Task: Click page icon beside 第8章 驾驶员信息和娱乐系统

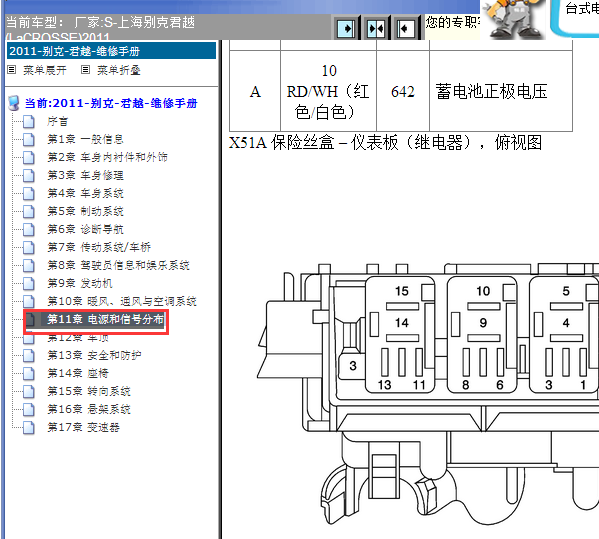Action: 29,265
